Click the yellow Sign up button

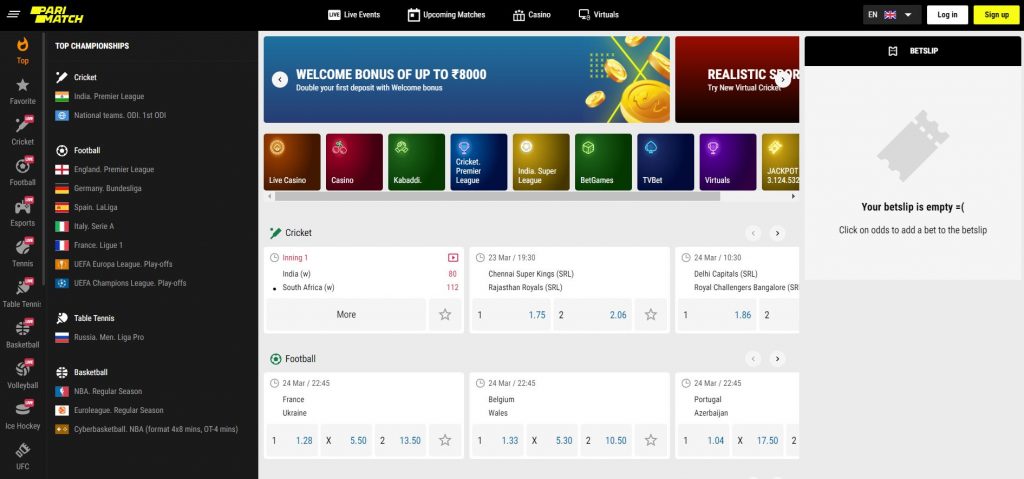[996, 14]
